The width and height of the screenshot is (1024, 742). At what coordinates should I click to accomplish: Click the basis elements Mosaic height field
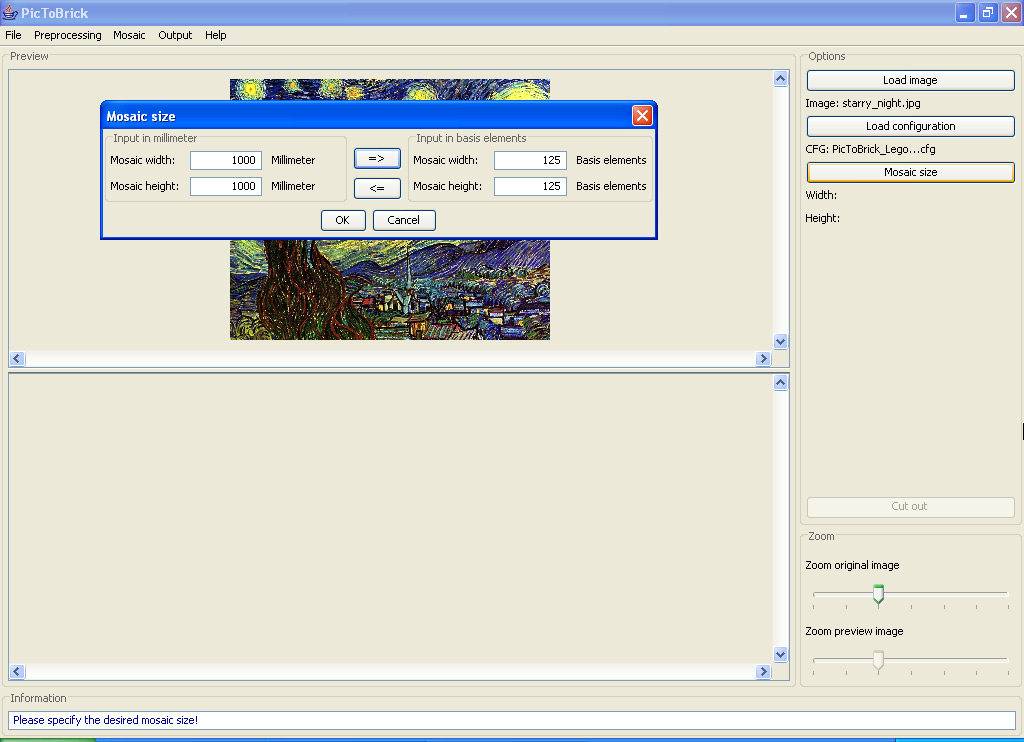click(530, 186)
